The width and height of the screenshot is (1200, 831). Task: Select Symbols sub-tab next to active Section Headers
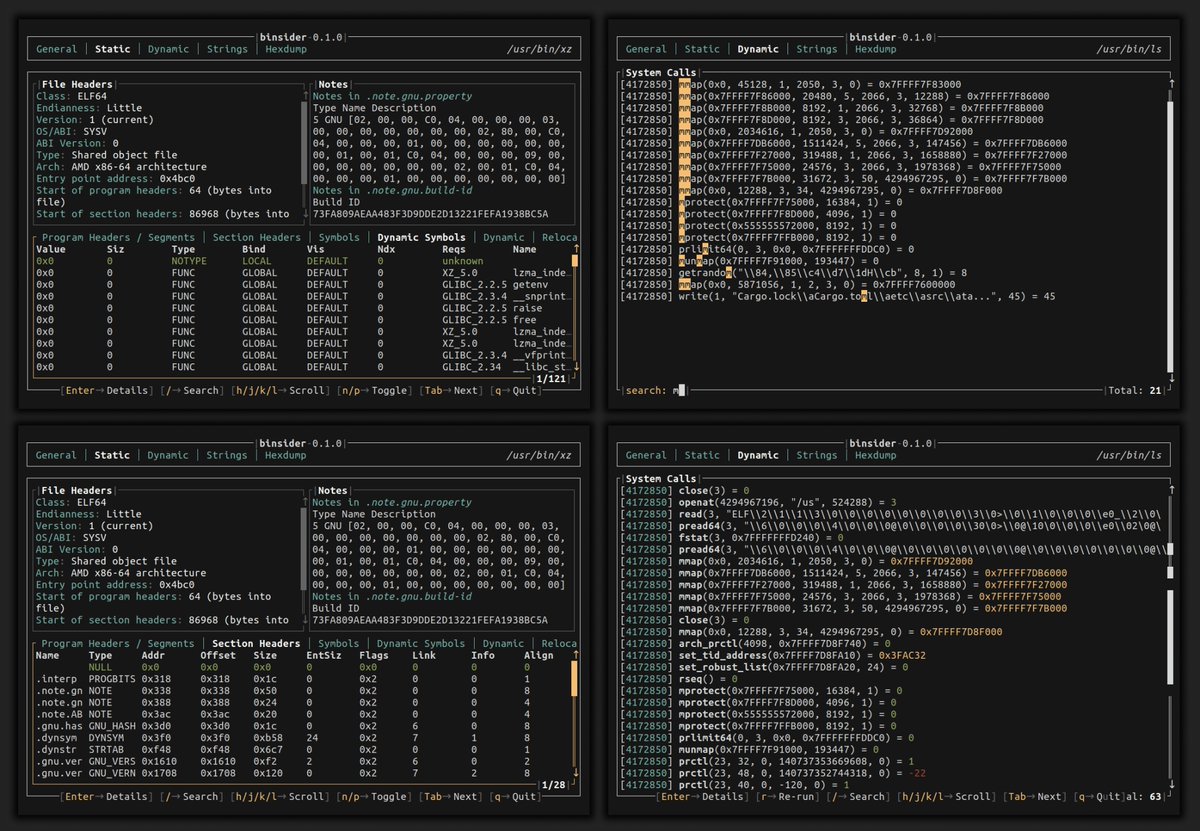click(x=339, y=644)
